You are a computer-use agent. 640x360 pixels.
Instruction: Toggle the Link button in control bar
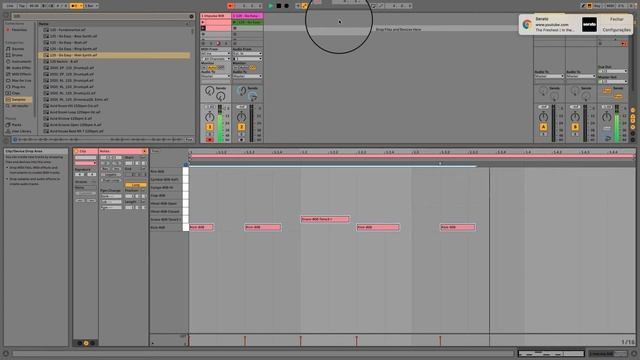pyautogui.click(x=9, y=6)
